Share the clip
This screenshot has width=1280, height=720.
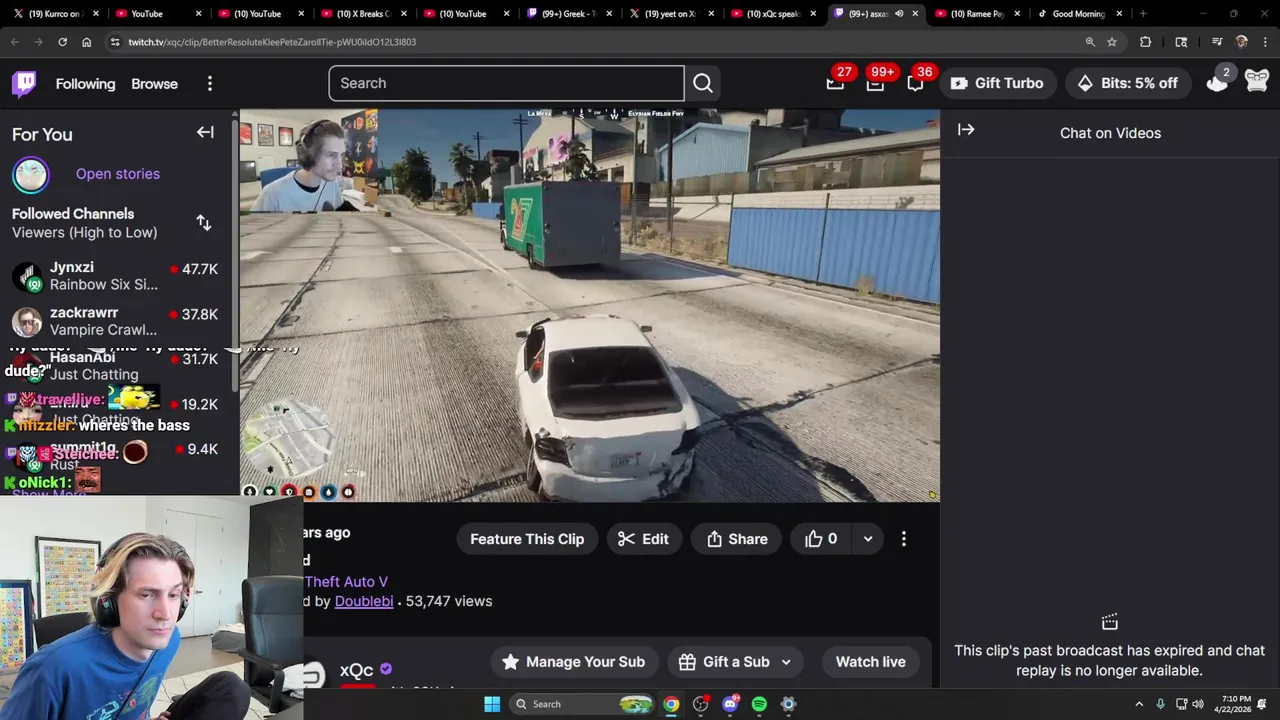(737, 539)
